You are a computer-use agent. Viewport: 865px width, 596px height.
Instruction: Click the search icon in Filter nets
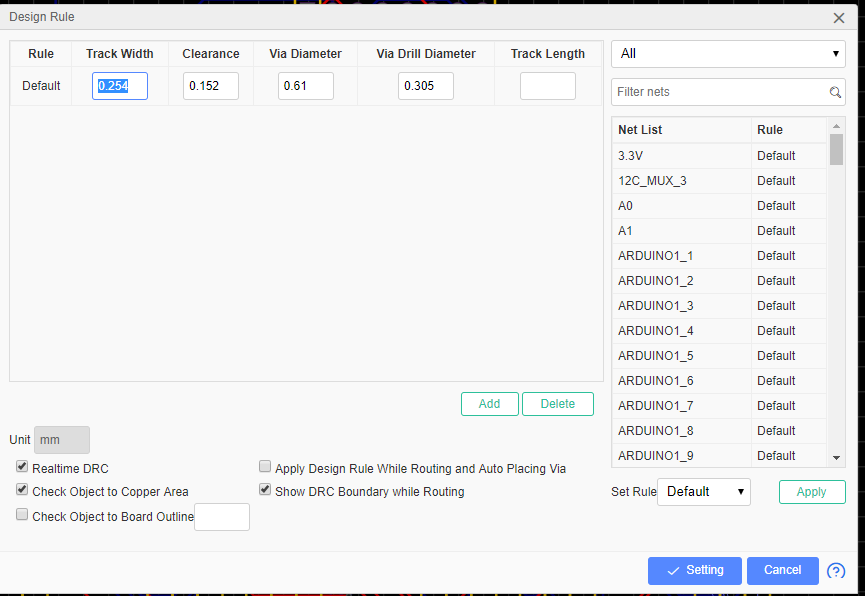coord(835,92)
